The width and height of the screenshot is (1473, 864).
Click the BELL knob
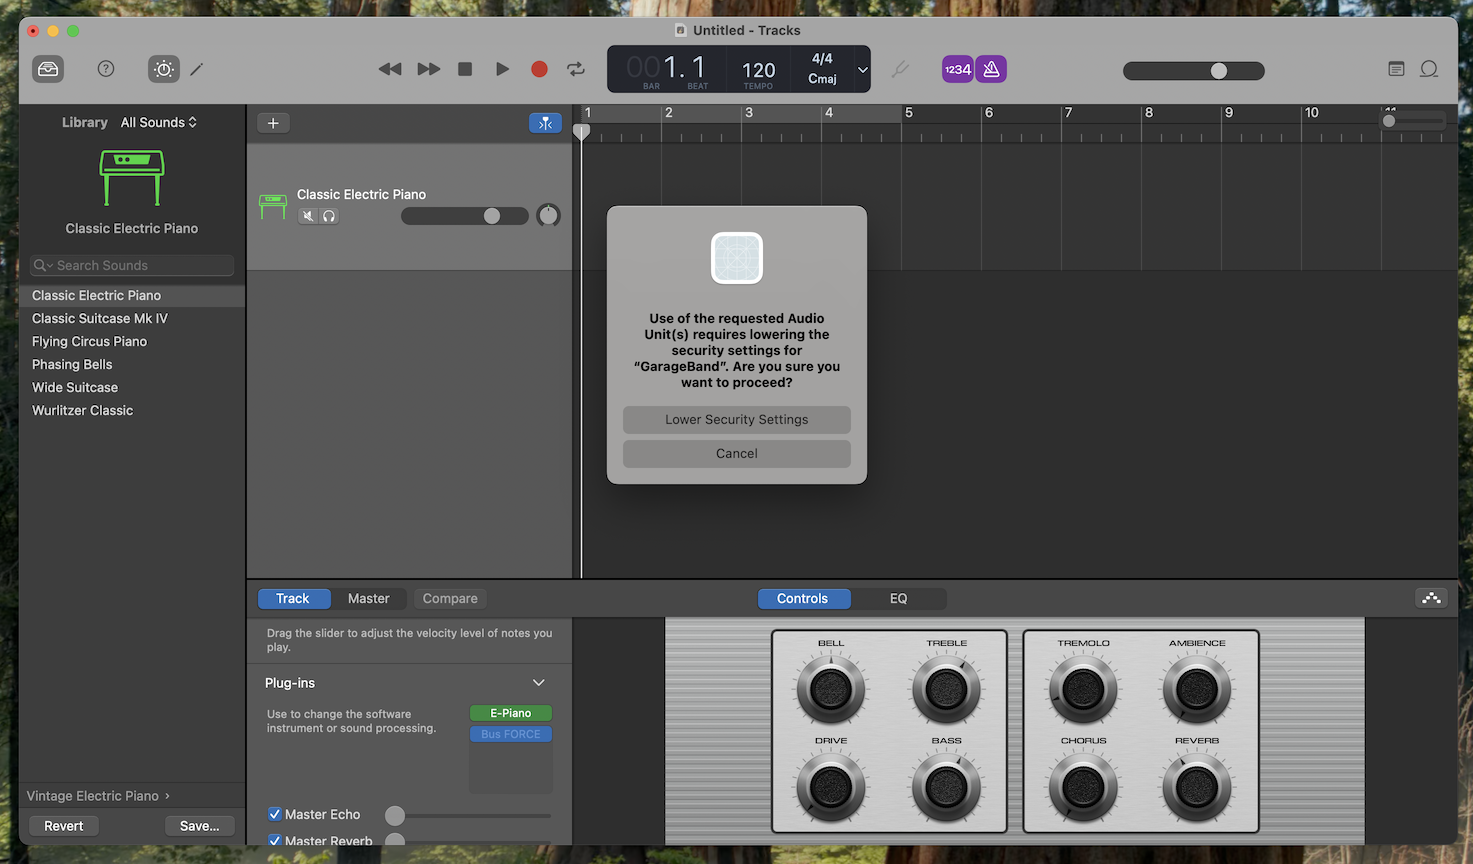point(830,689)
